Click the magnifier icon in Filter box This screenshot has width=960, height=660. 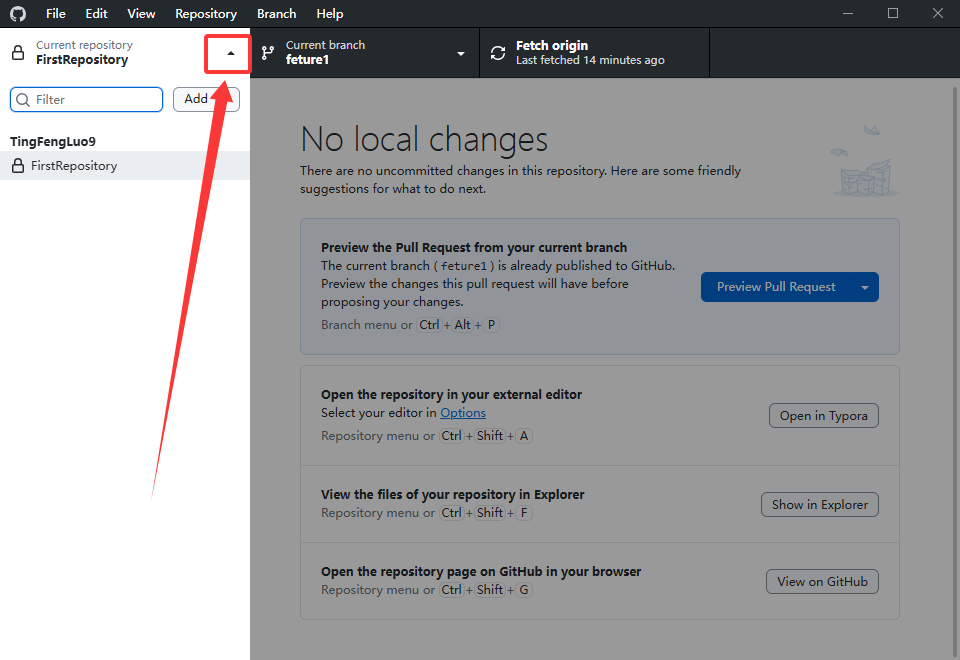23,100
